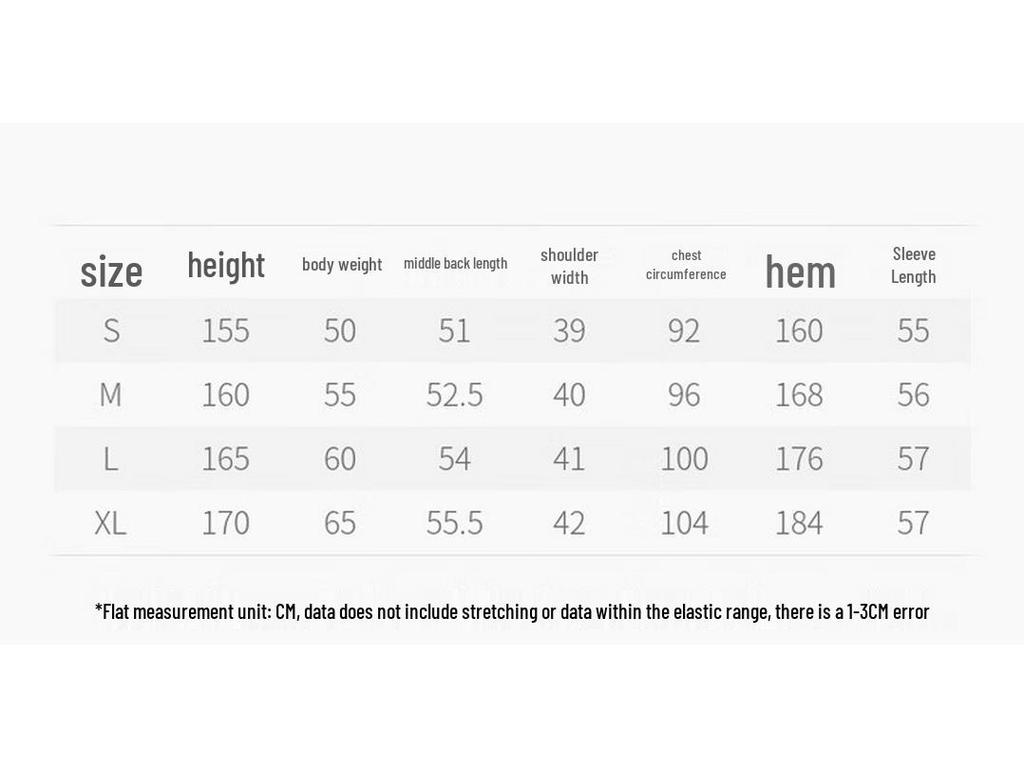Click the flat measurement unit footnote

(512, 612)
